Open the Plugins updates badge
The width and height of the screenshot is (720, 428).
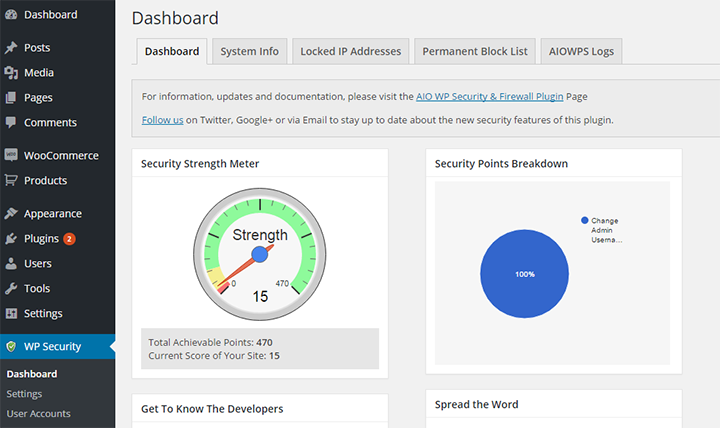click(69, 239)
